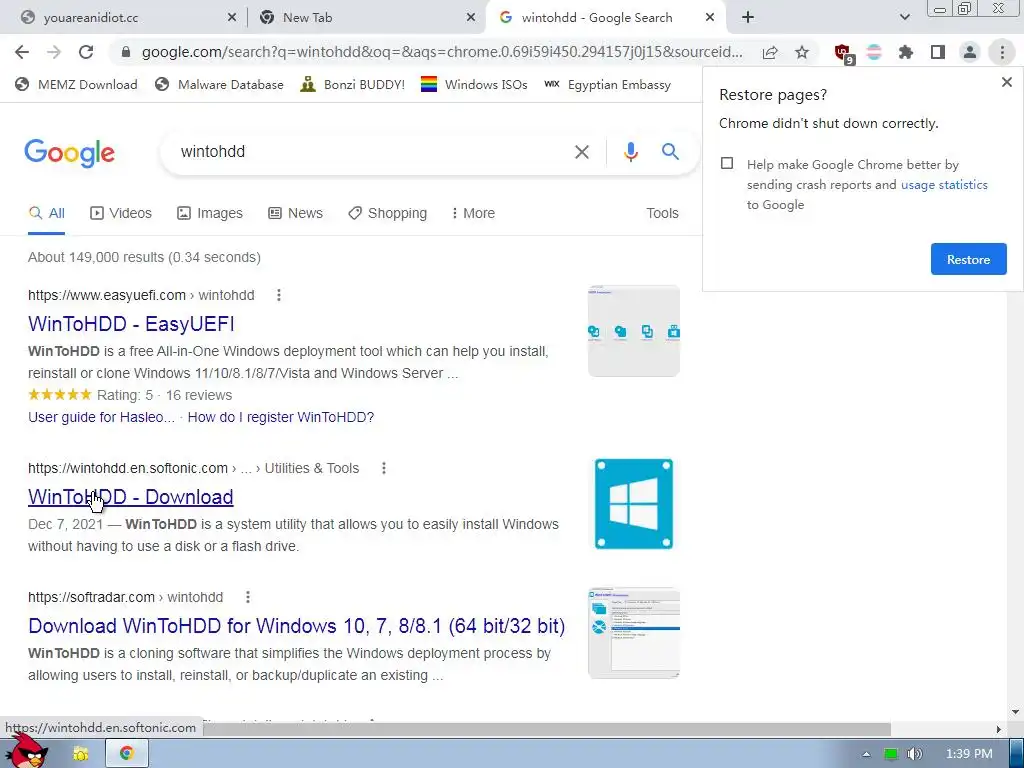Image resolution: width=1024 pixels, height=768 pixels.
Task: Go to Google home via the logo
Action: tap(69, 153)
